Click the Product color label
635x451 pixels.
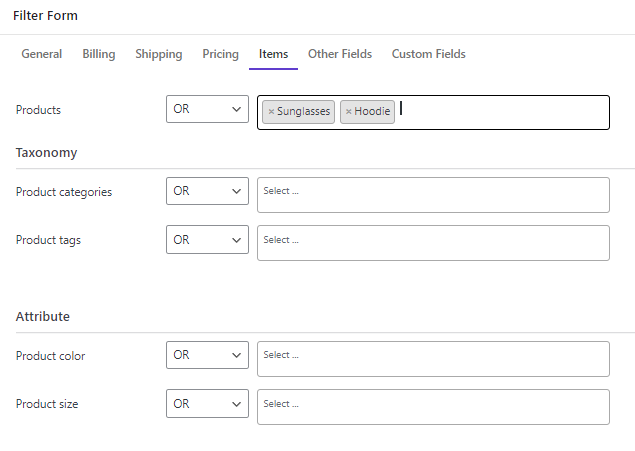coord(51,356)
